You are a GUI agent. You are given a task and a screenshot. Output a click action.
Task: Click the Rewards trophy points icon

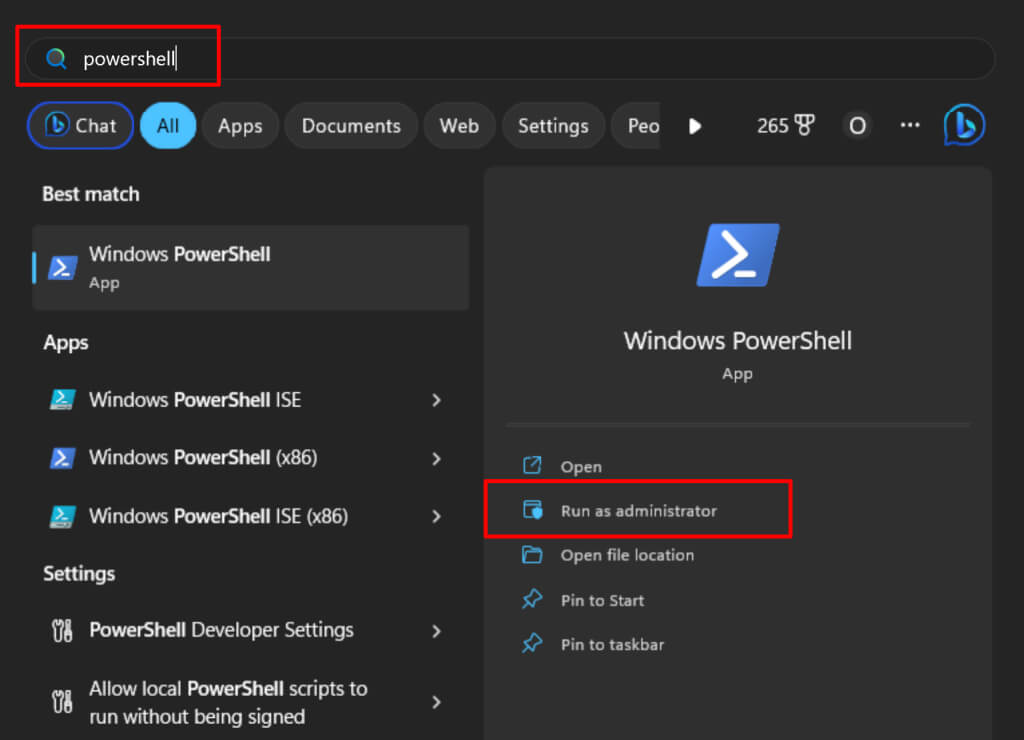[x=804, y=126]
